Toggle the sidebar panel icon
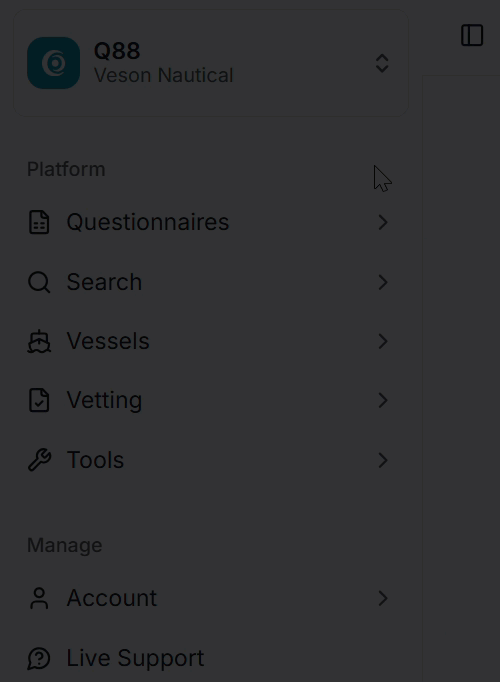 coord(472,35)
